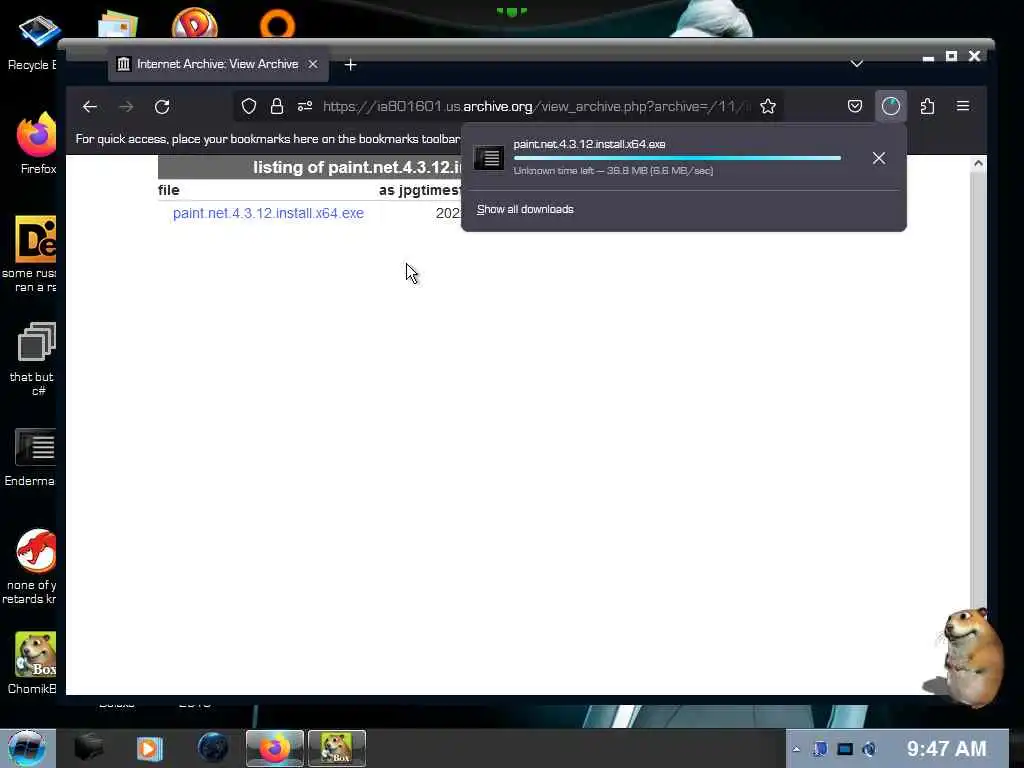Screen dimensions: 1024x768
Task: Open the tracking protection shield icon
Action: click(249, 106)
